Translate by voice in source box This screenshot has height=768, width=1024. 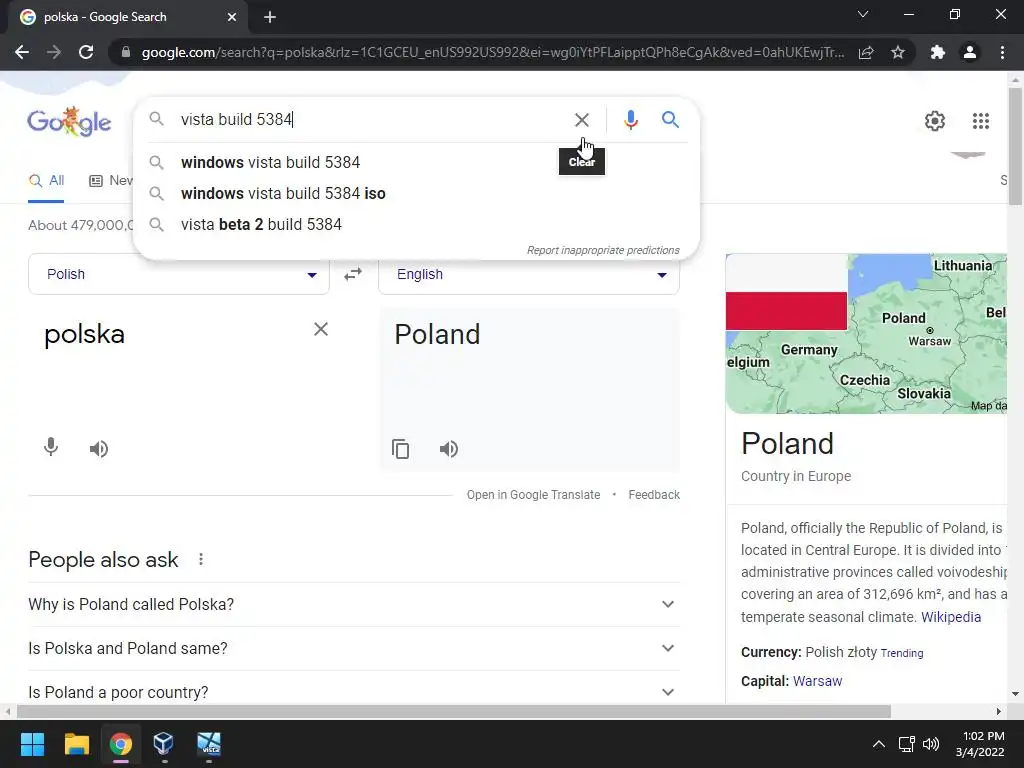click(50, 447)
